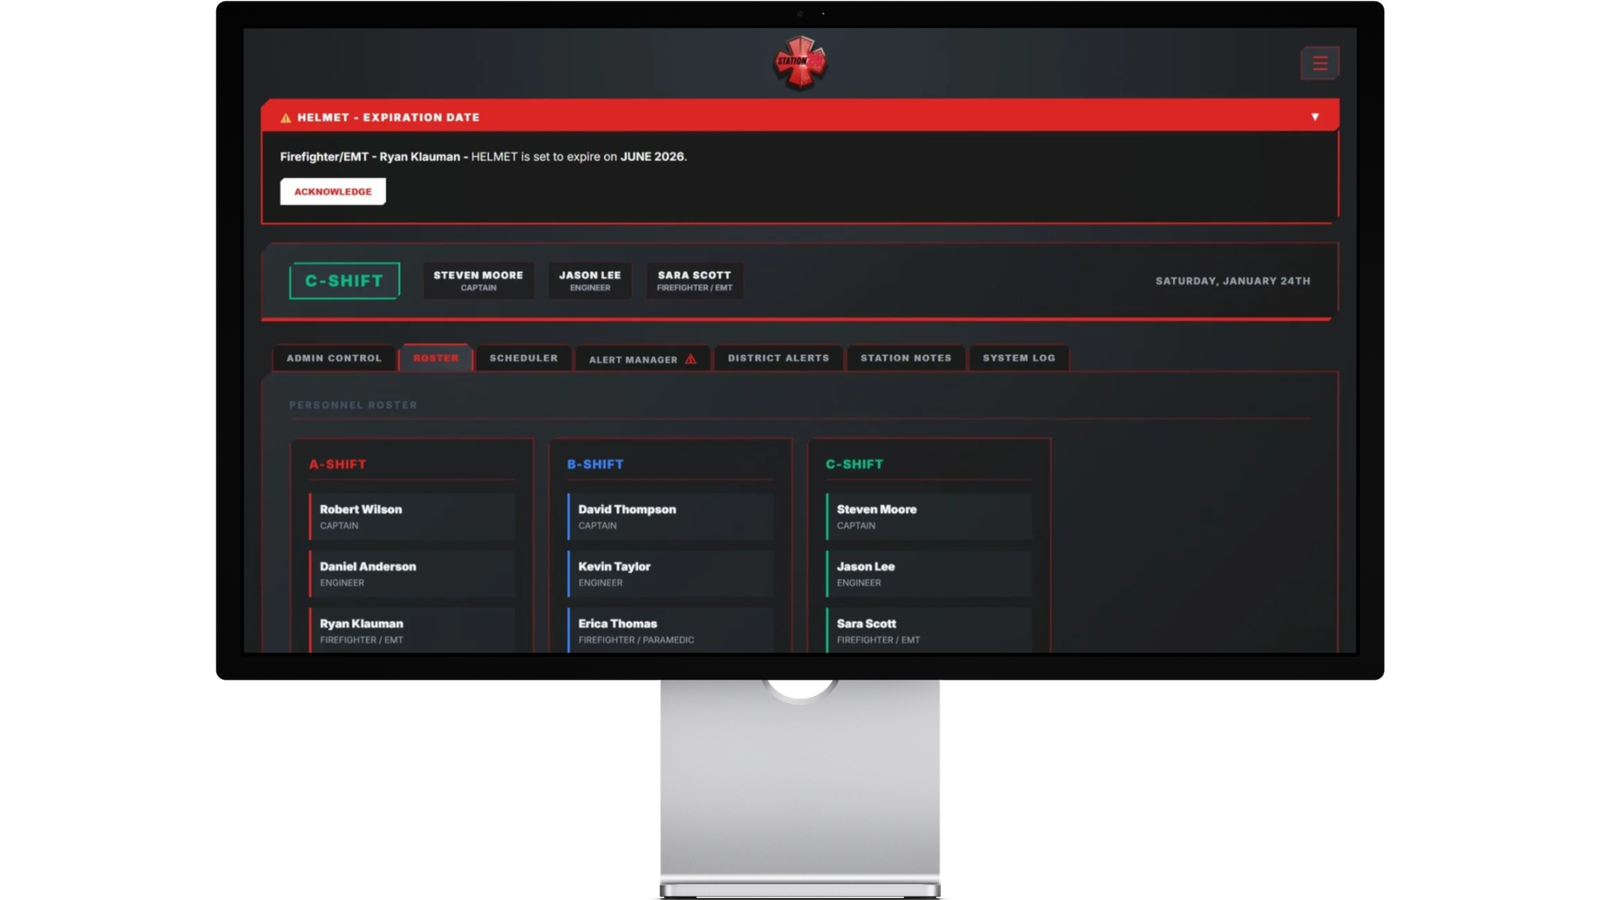
Task: Switch to the Roster tab
Action: pyautogui.click(x=436, y=358)
